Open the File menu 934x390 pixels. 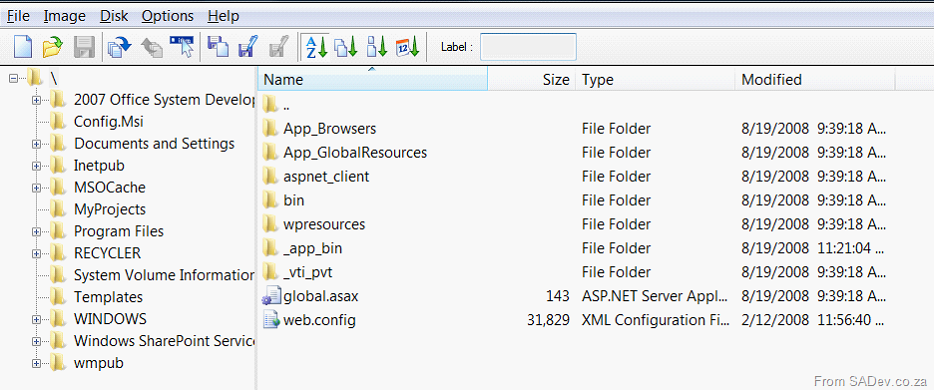click(18, 16)
